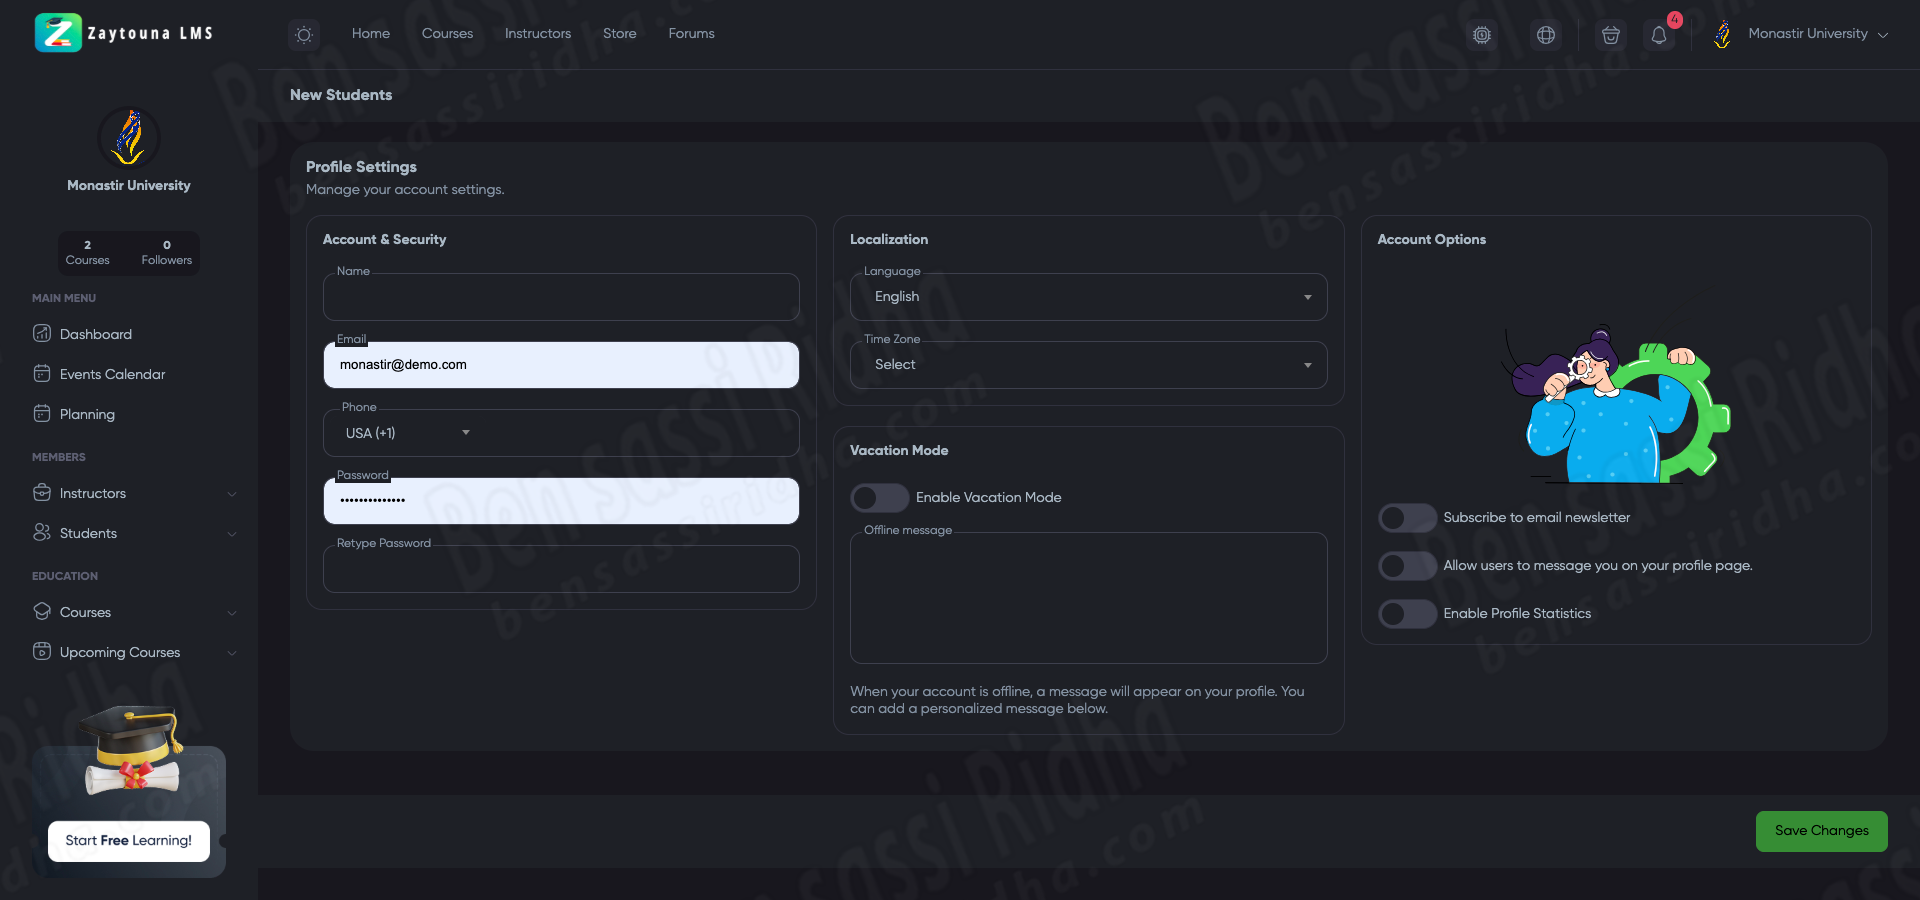Open the shopping basket icon
This screenshot has height=900, width=1920.
click(1610, 35)
